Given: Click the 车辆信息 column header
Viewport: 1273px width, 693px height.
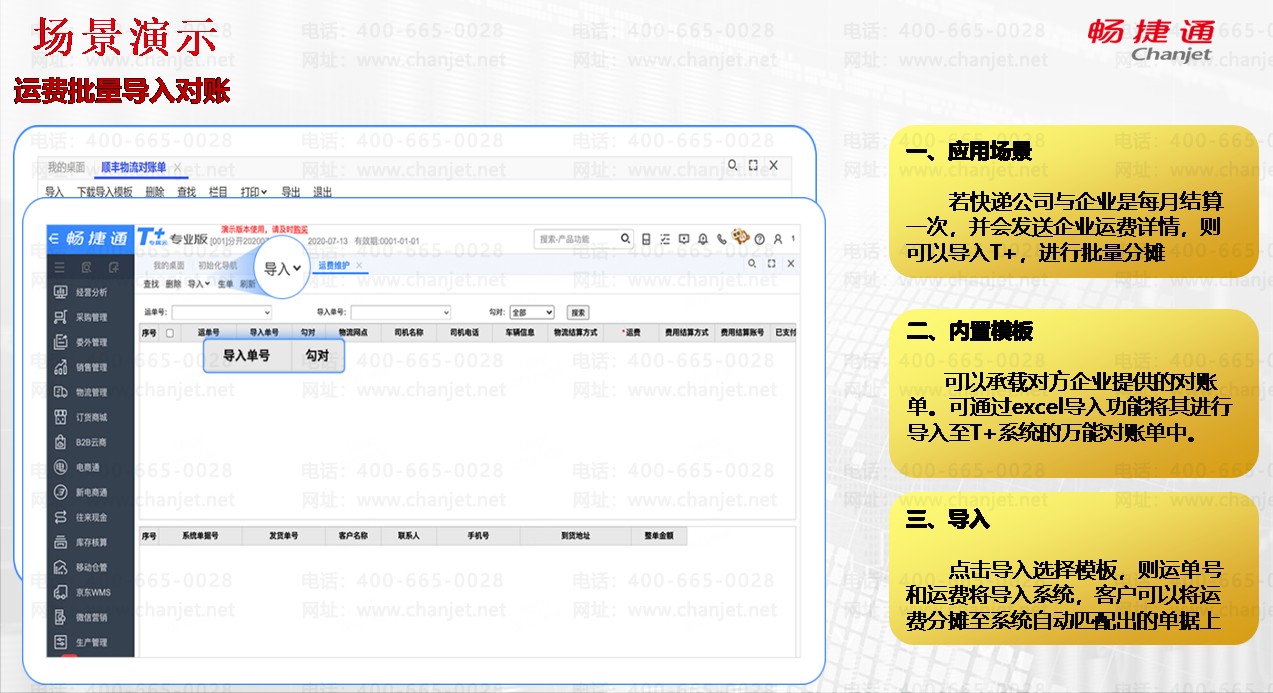Looking at the screenshot, I should pyautogui.click(x=519, y=332).
